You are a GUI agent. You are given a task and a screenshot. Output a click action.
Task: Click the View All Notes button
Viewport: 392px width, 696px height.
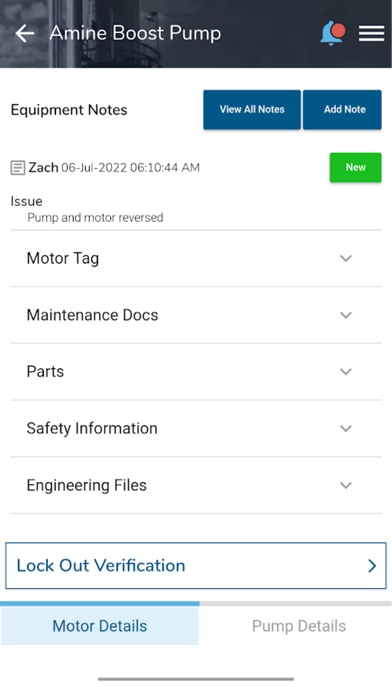tap(252, 110)
